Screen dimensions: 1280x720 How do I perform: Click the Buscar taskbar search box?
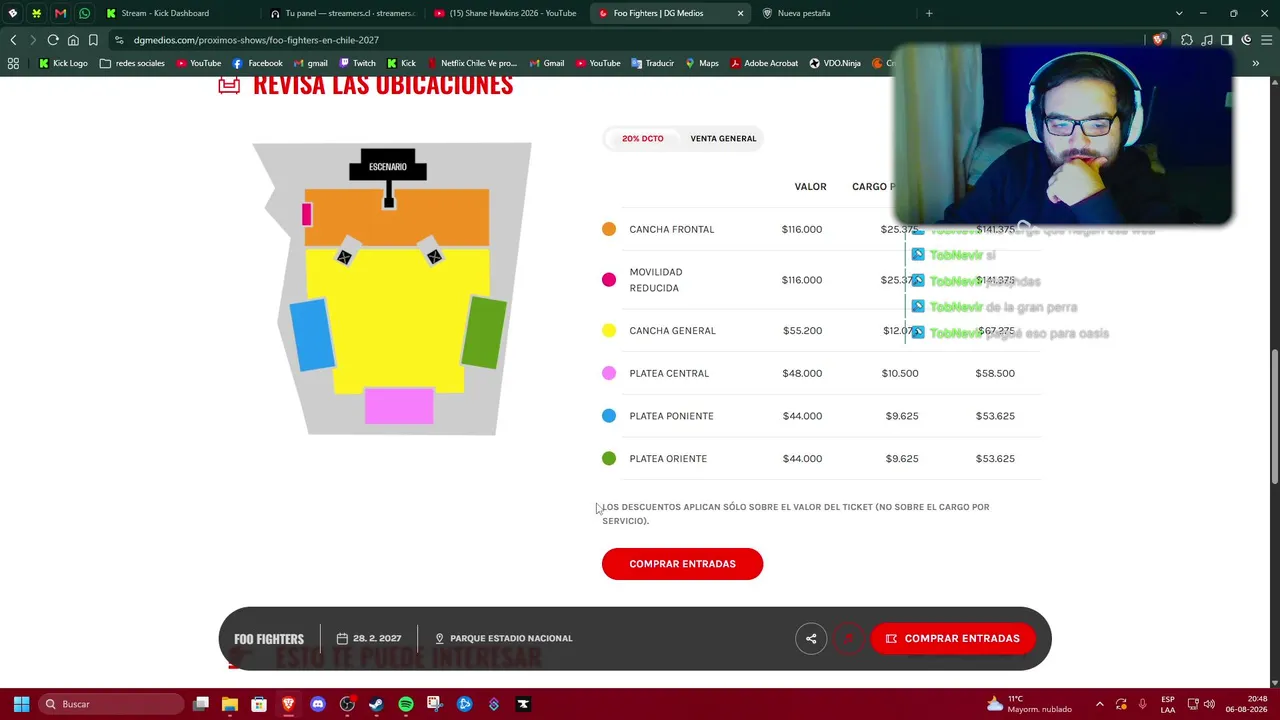(x=113, y=704)
